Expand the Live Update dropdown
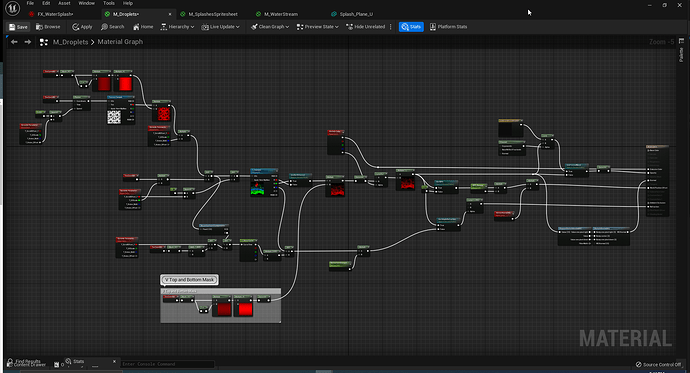The width and height of the screenshot is (690, 373). coord(220,27)
